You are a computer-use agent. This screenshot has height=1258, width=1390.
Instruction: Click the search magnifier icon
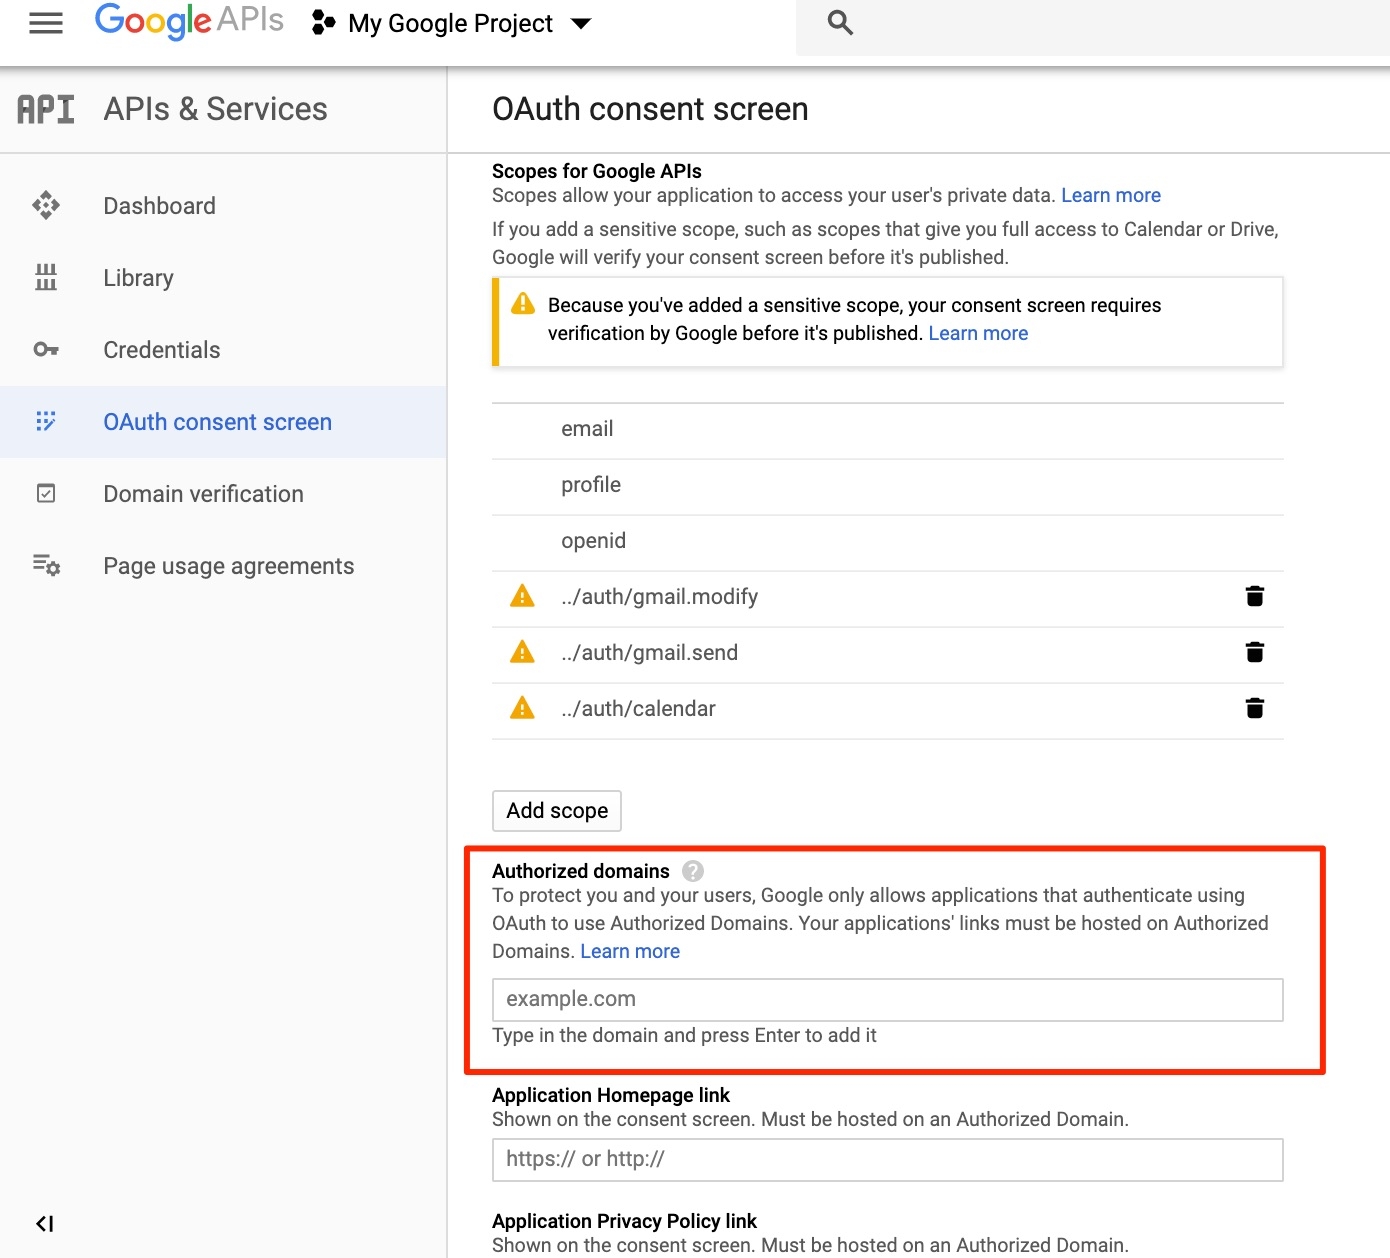pyautogui.click(x=840, y=23)
